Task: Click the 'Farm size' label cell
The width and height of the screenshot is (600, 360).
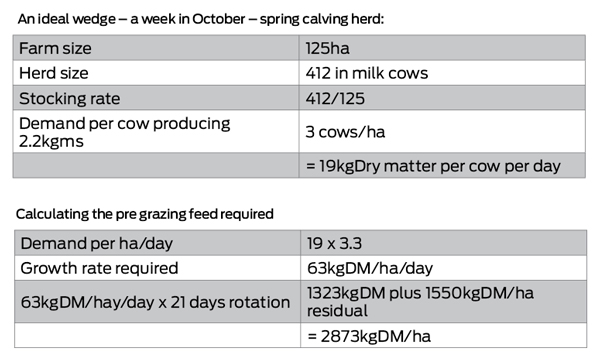Action: pyautogui.click(x=156, y=48)
